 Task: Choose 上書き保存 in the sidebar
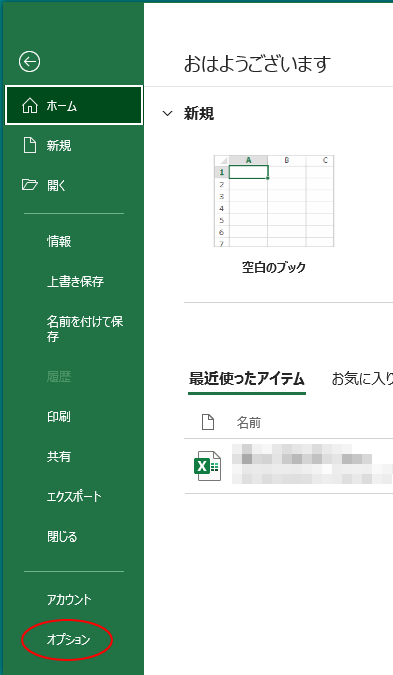(x=75, y=281)
